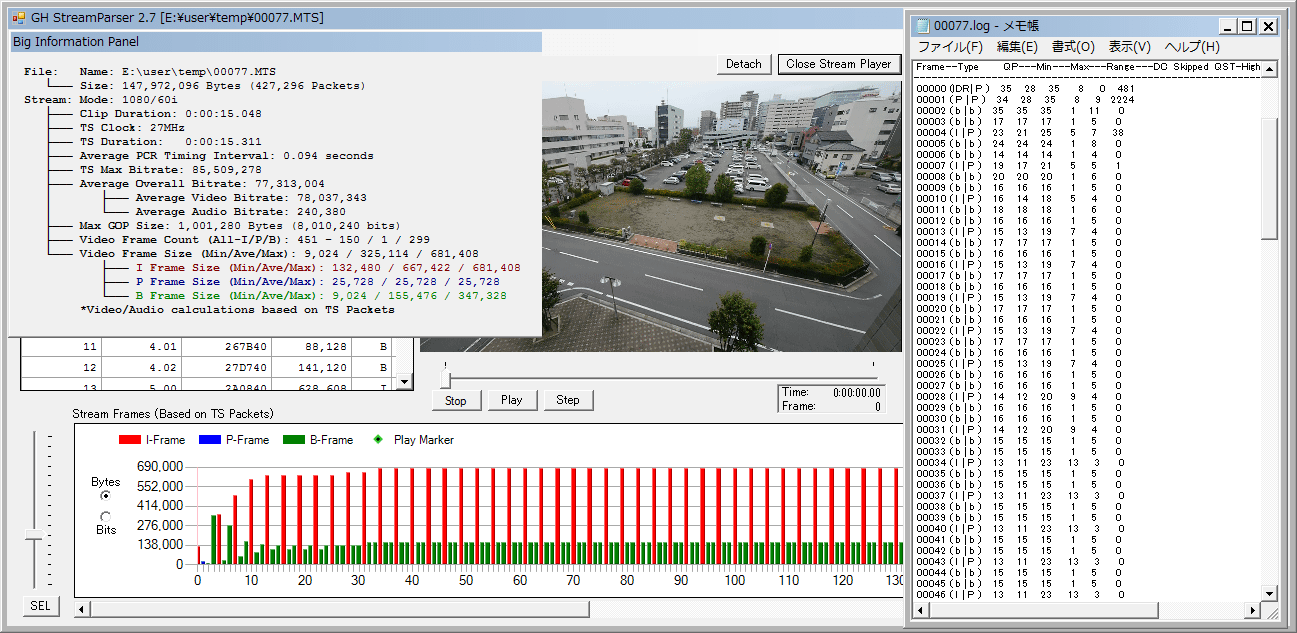1297x633 pixels.
Task: Click the Notepad vertical scrollbar up arrow
Action: tap(1269, 69)
